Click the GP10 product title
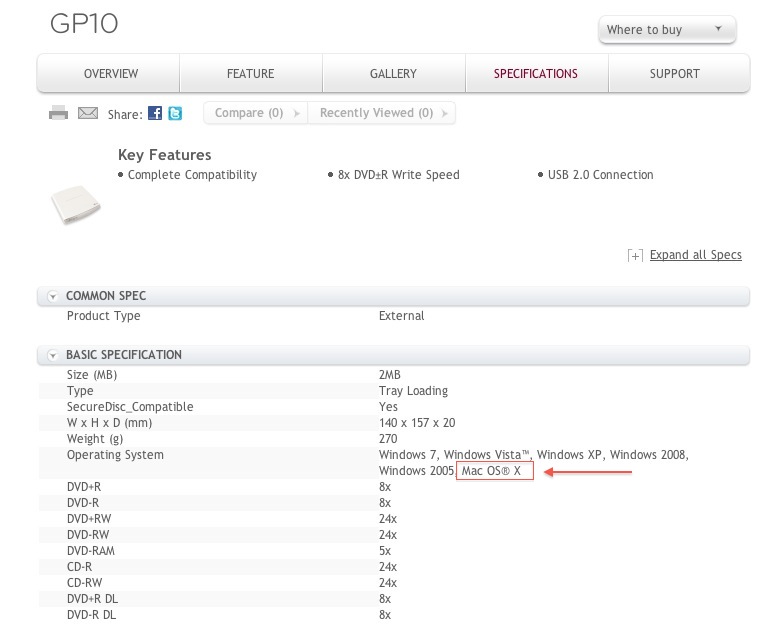760x634 pixels. click(x=84, y=23)
